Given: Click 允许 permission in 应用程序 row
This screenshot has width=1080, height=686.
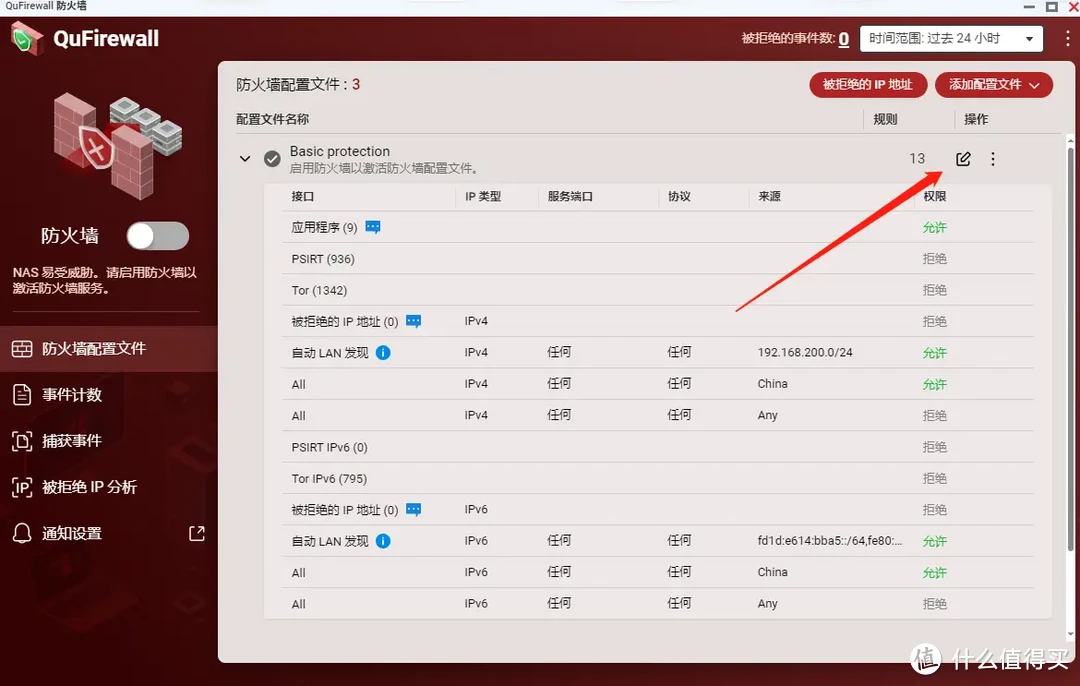Looking at the screenshot, I should (x=935, y=227).
